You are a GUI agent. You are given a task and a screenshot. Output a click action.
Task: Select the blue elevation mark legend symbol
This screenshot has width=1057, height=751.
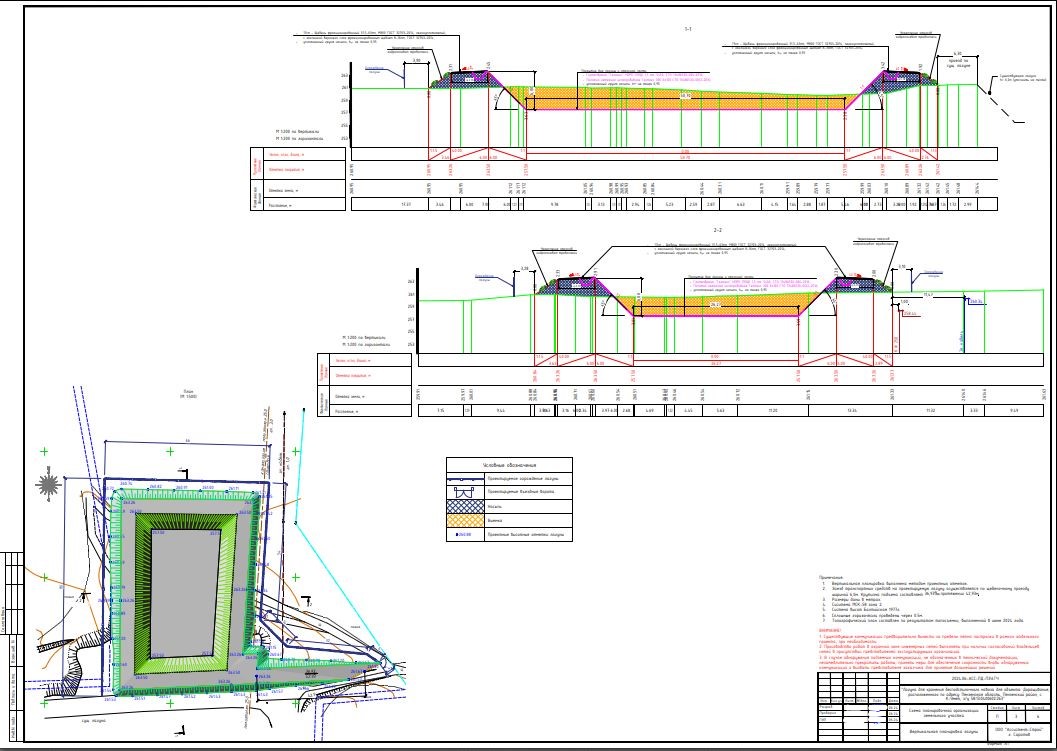click(466, 535)
